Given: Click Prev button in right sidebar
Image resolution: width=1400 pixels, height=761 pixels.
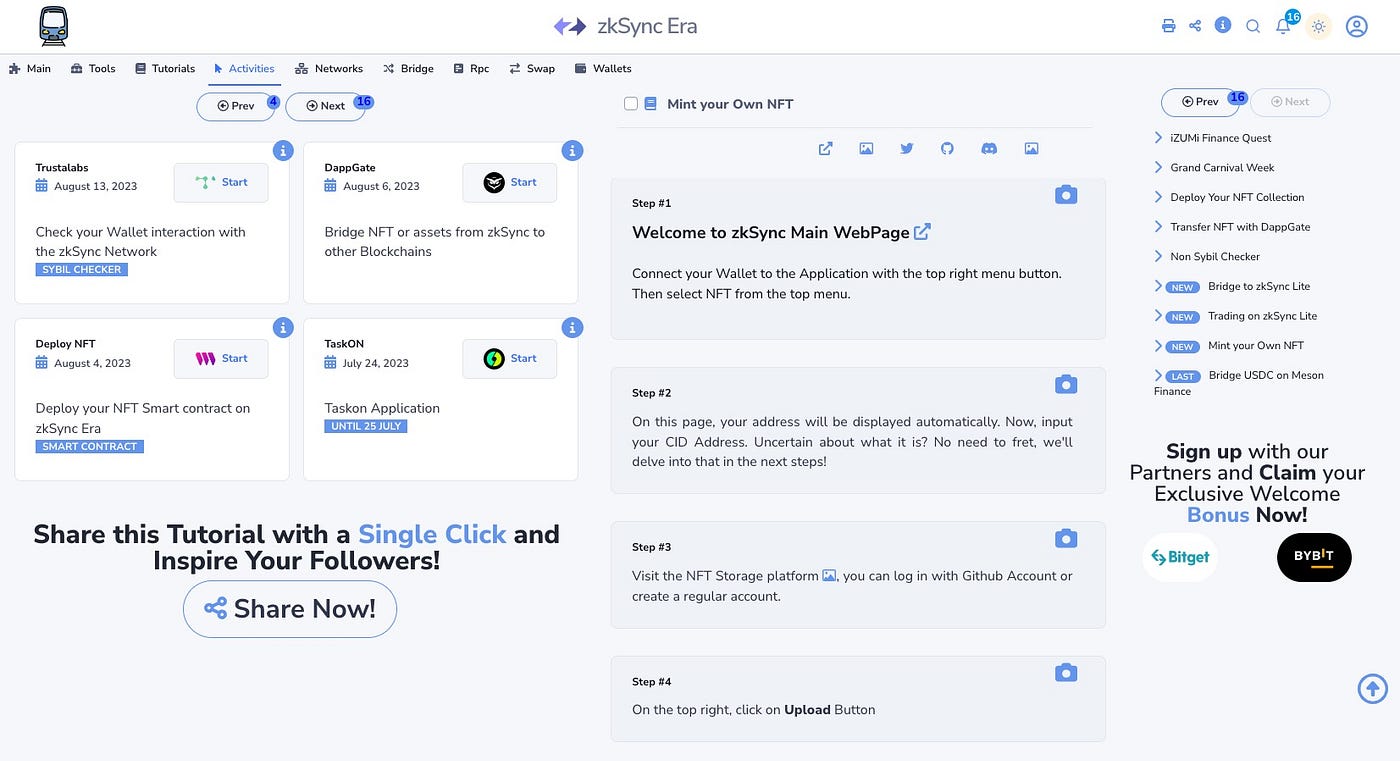Looking at the screenshot, I should pos(1200,102).
